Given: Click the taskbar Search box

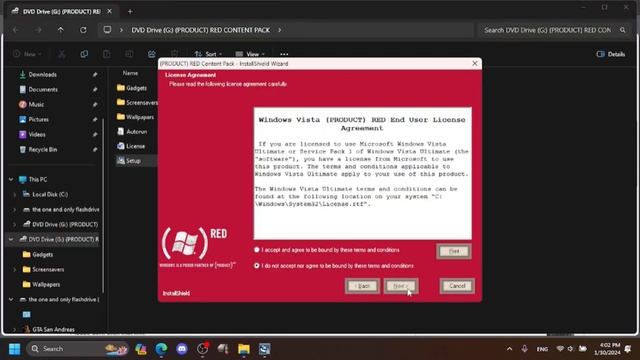Looking at the screenshot, I should pyautogui.click(x=78, y=349).
